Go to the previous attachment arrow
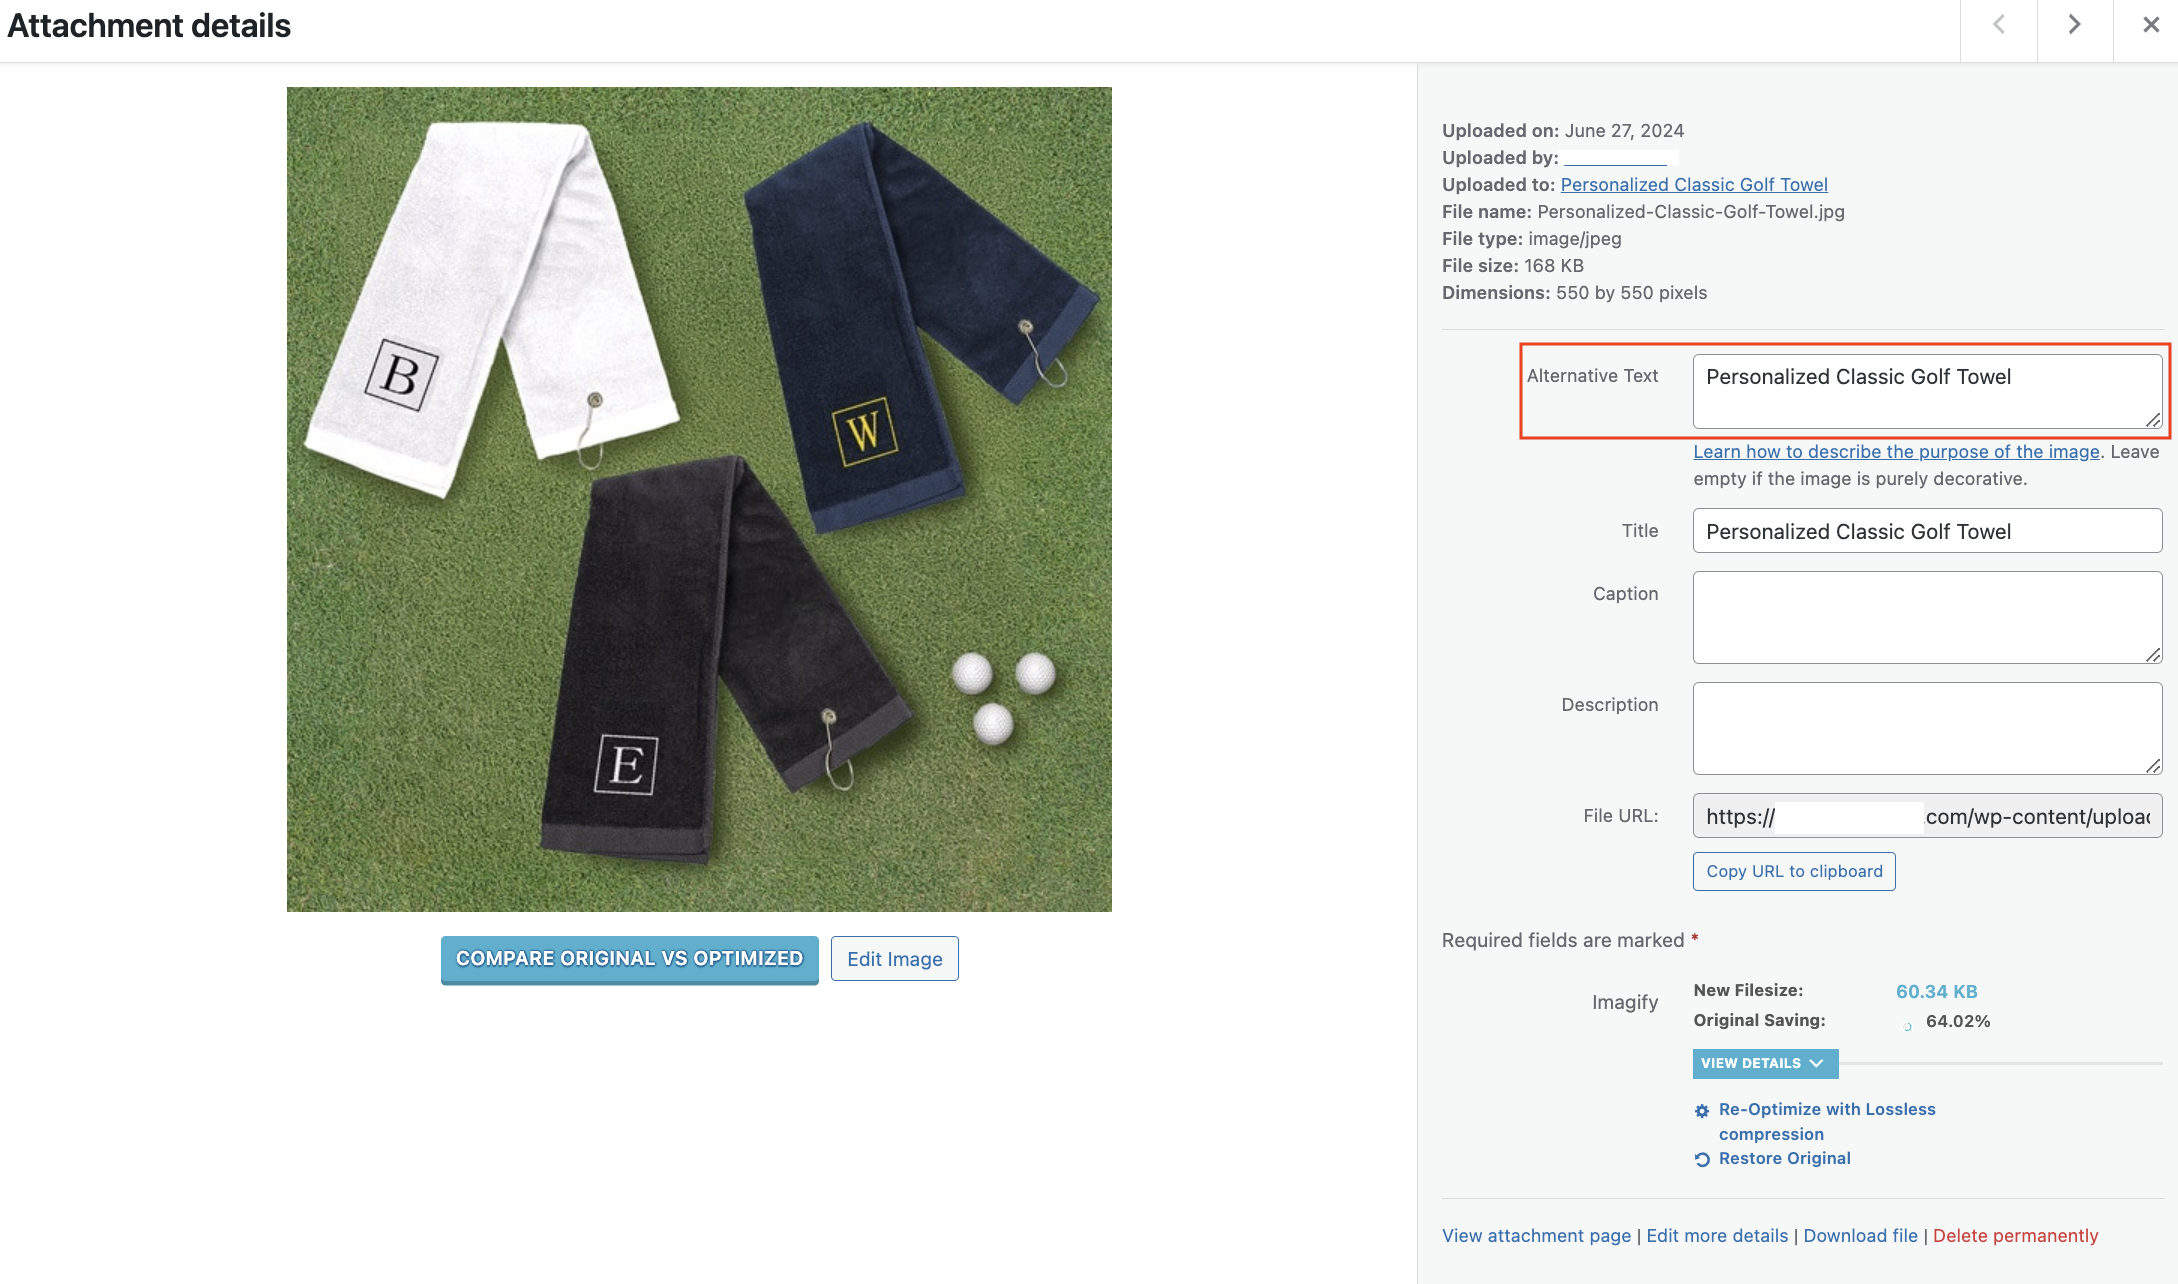The width and height of the screenshot is (2178, 1284). tap(1999, 26)
